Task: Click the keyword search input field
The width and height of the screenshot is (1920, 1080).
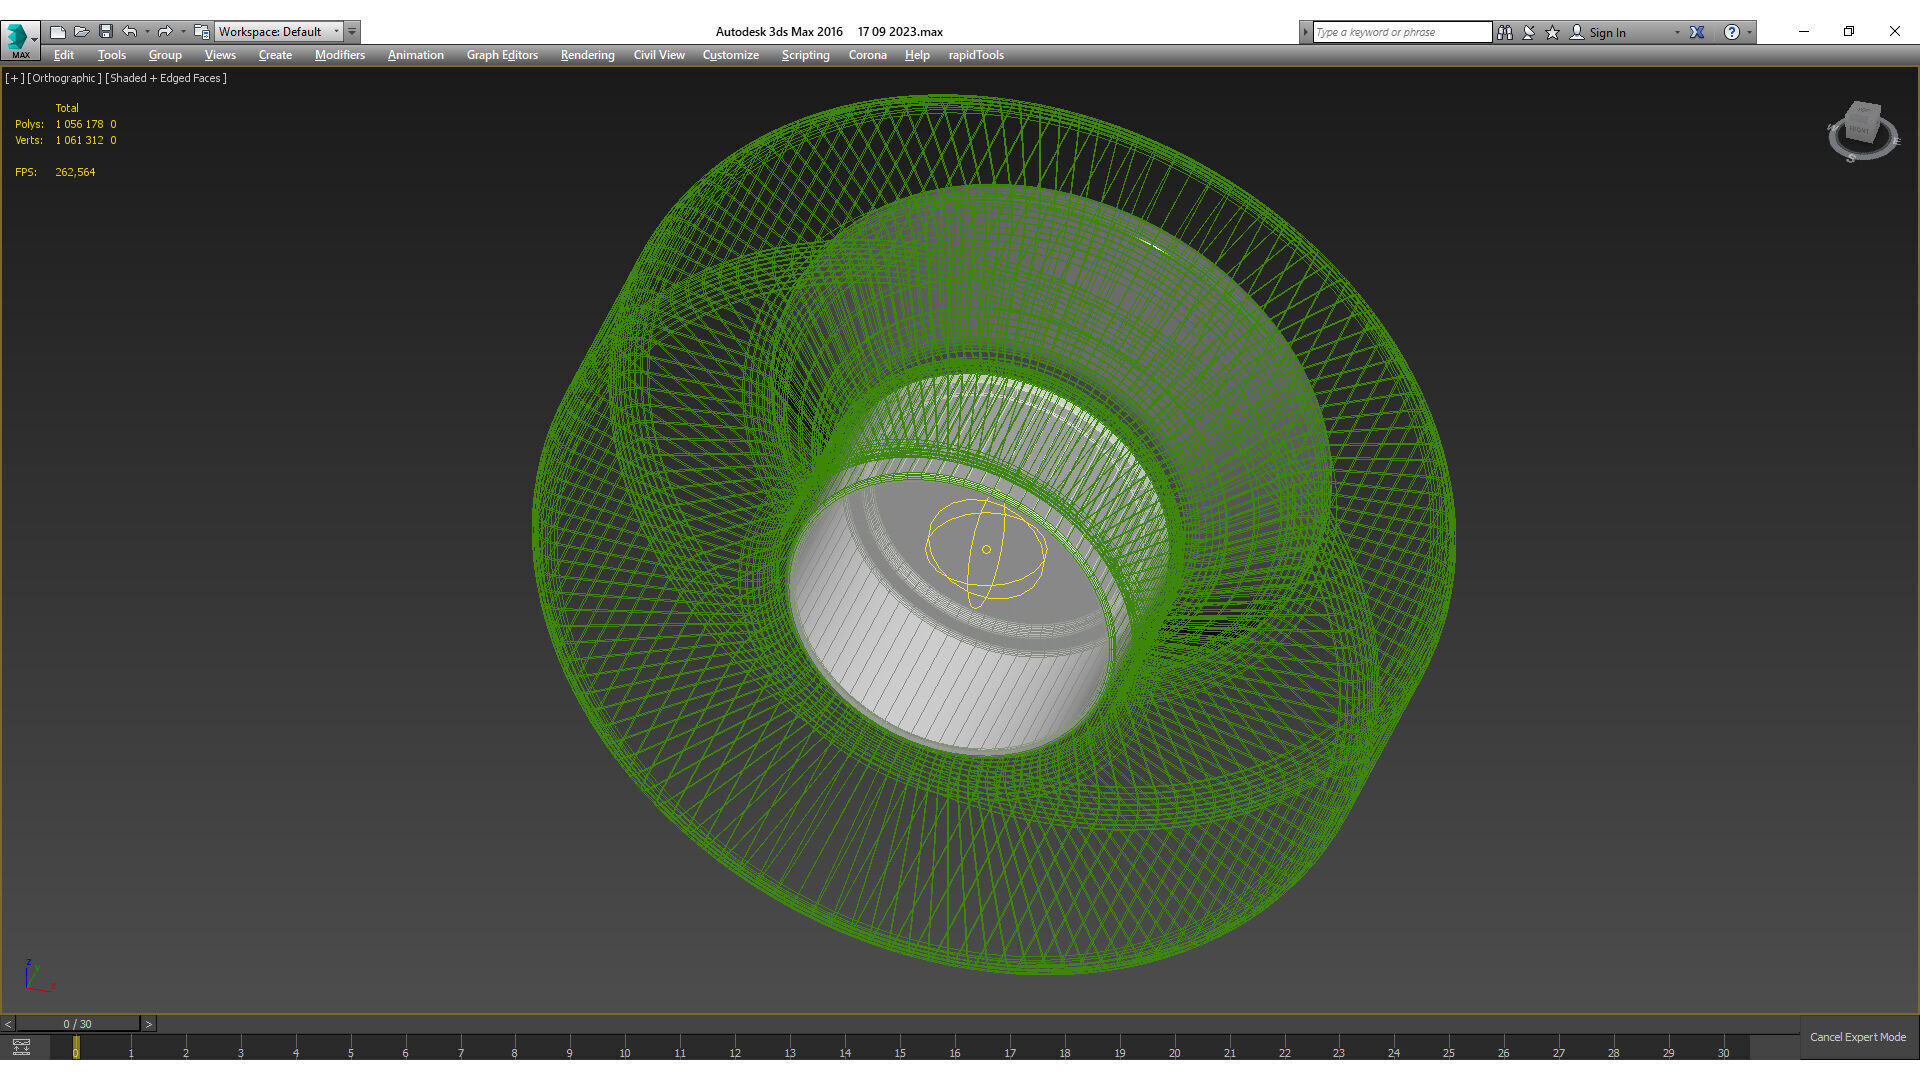Action: [x=1402, y=32]
